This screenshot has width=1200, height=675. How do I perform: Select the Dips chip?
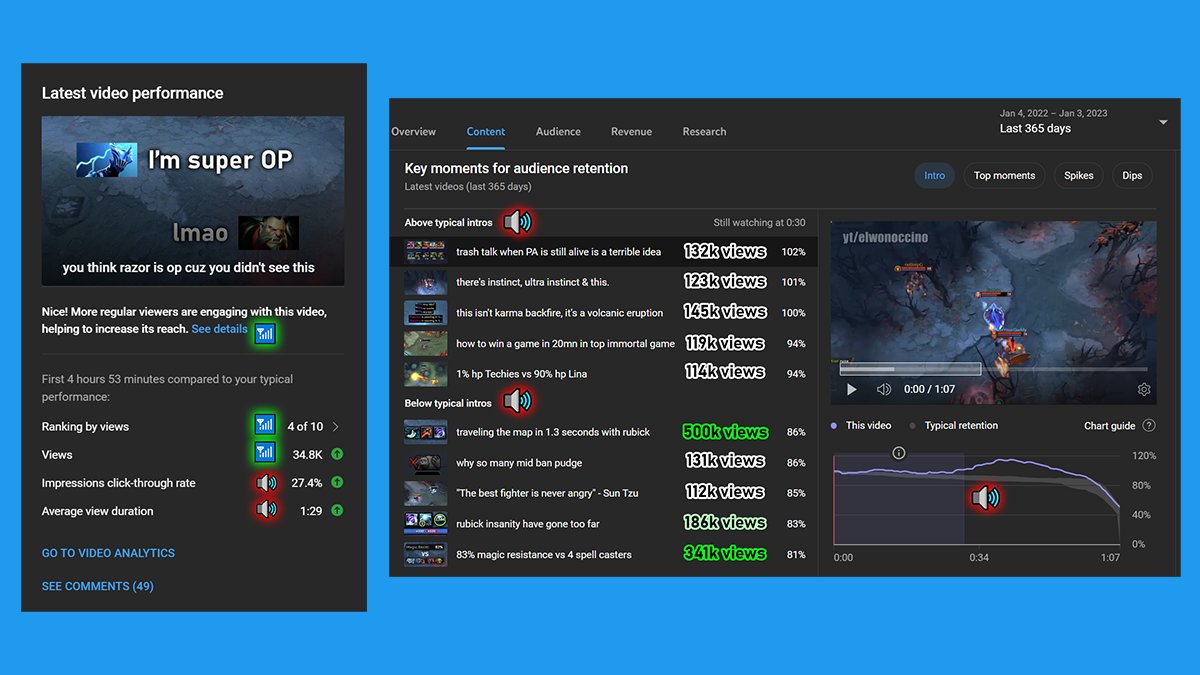pyautogui.click(x=1132, y=175)
